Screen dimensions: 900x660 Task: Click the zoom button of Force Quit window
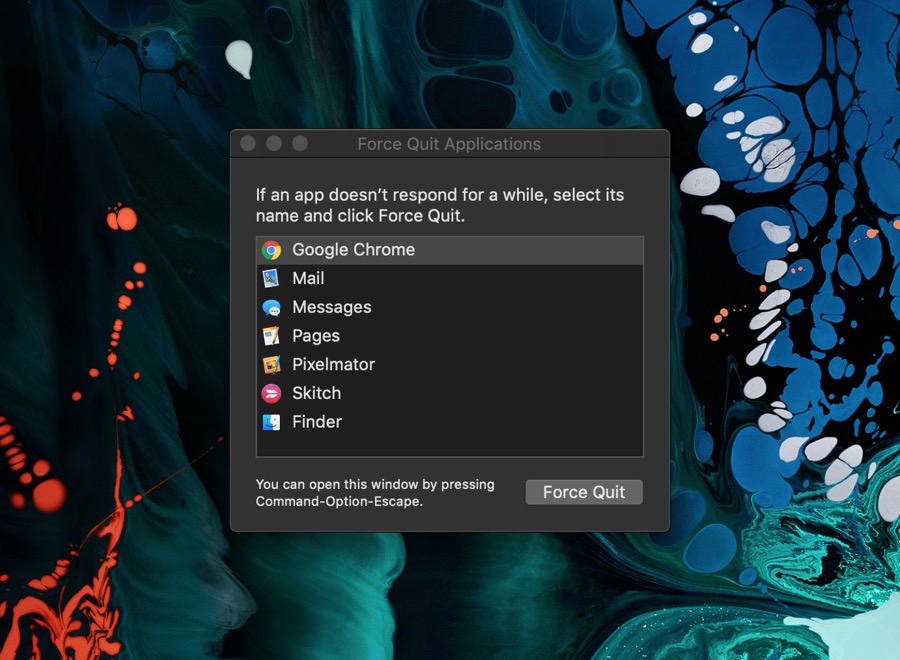[x=300, y=143]
